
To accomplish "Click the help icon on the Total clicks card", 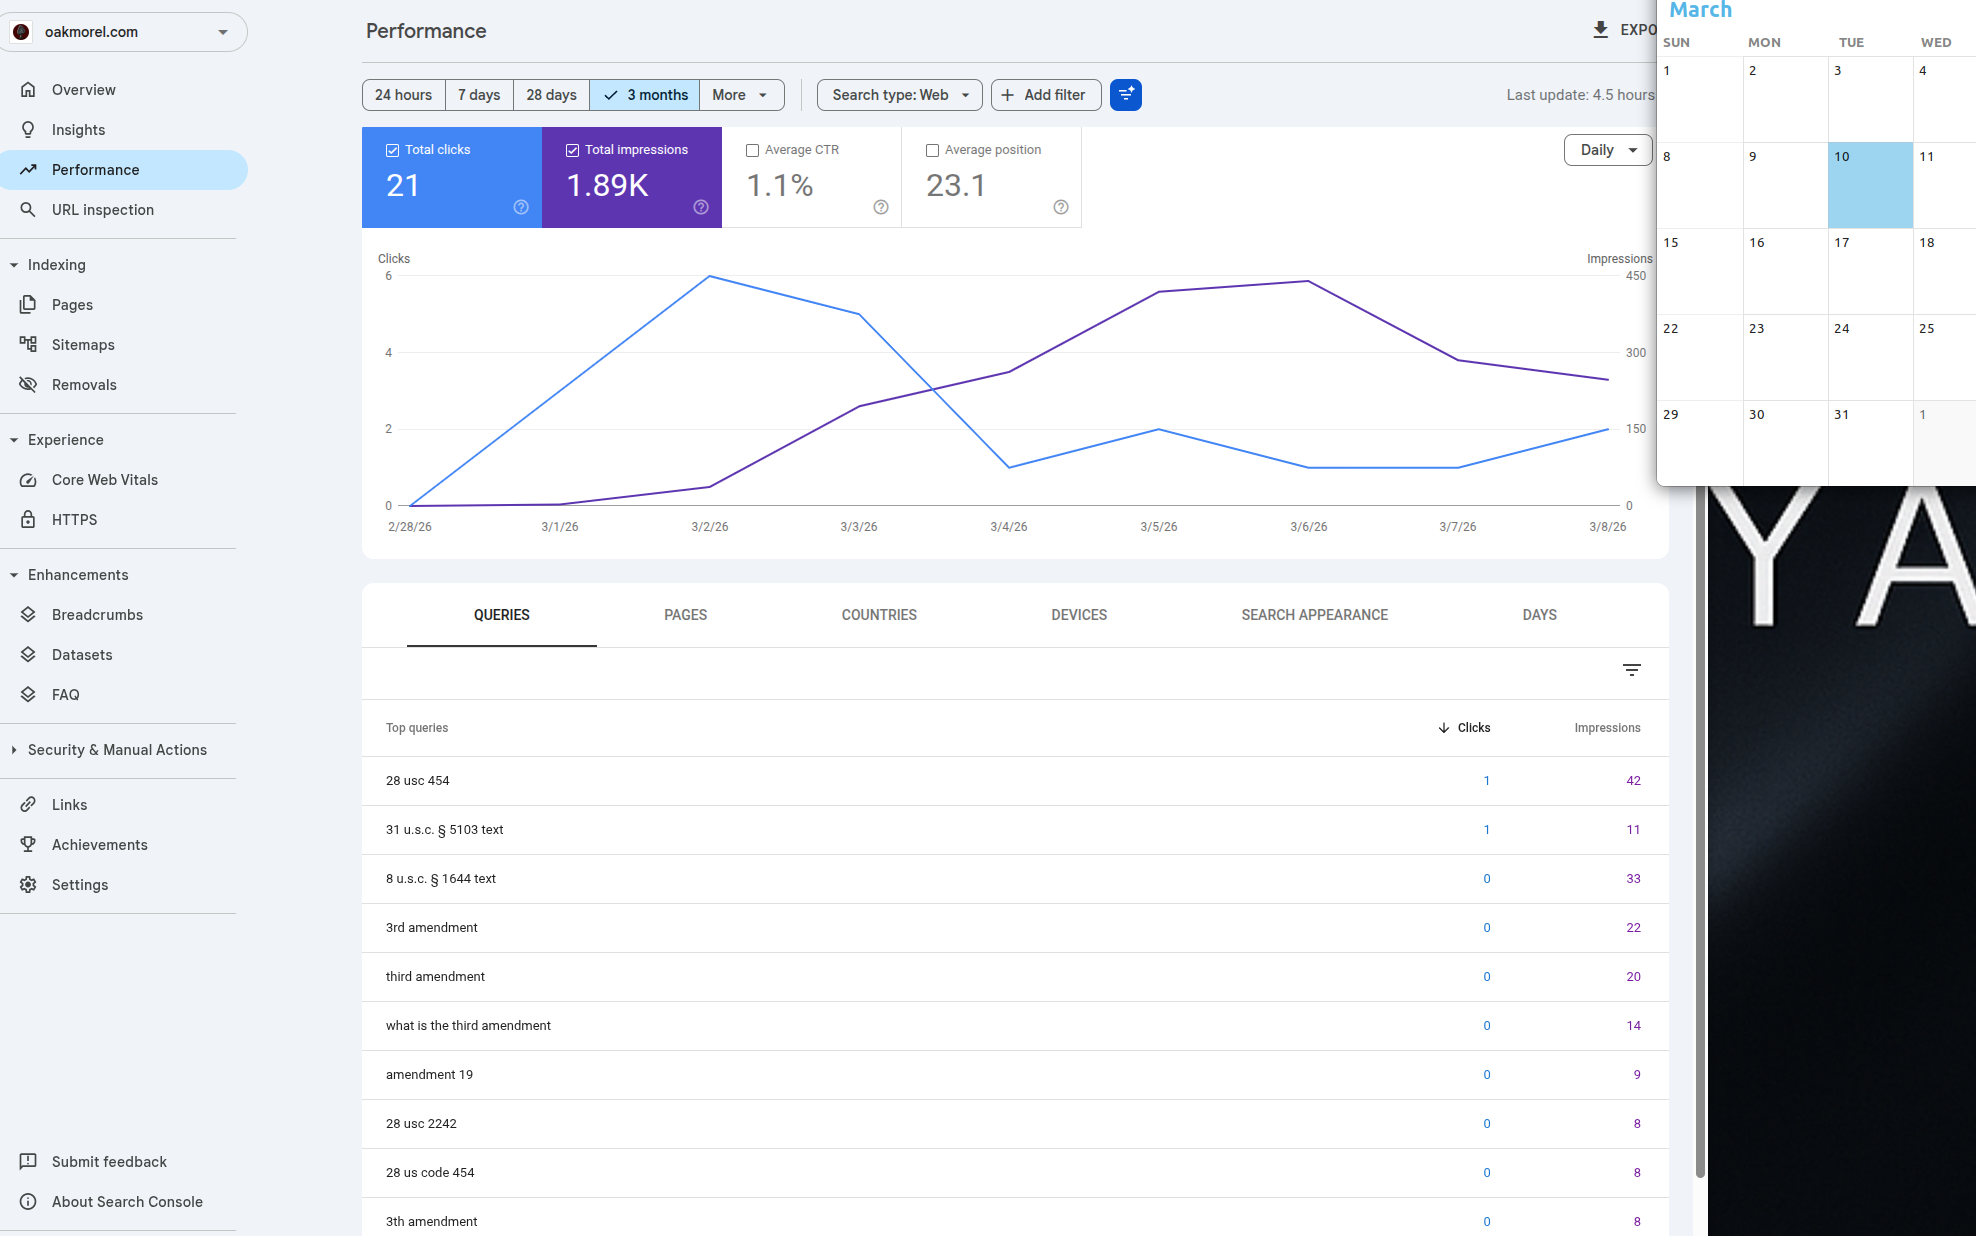I will click(521, 207).
